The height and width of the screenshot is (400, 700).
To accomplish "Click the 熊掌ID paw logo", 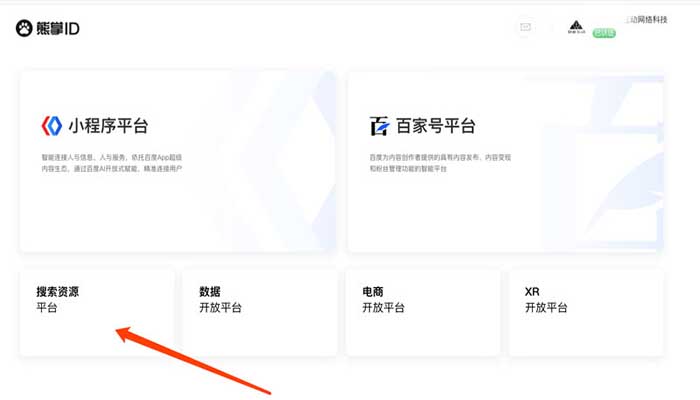I will point(24,29).
